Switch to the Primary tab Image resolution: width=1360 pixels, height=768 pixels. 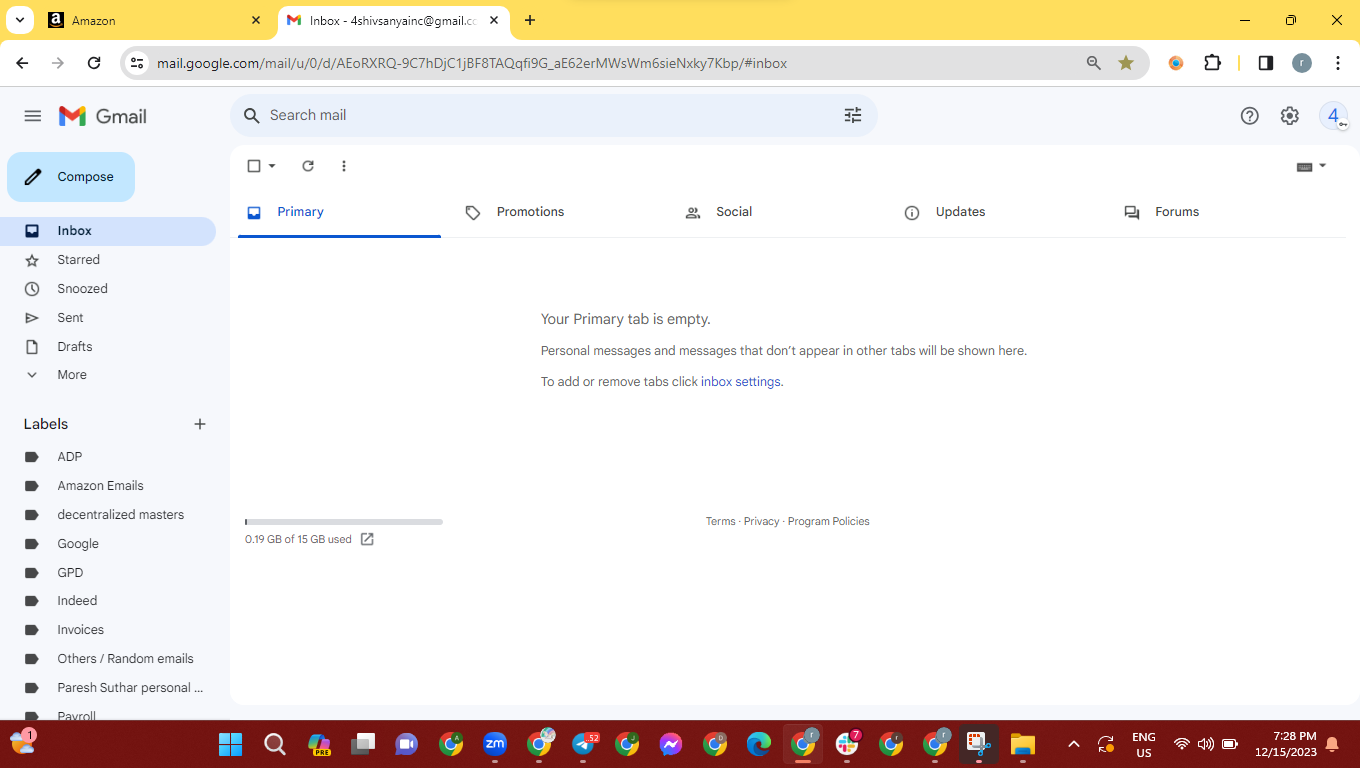click(339, 212)
